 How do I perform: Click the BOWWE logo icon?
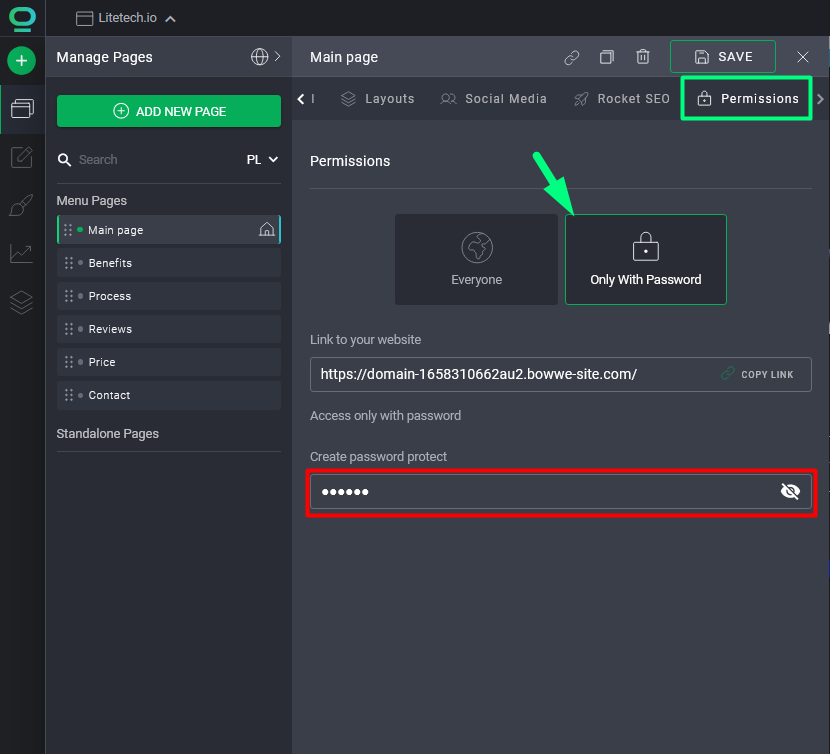[22, 18]
